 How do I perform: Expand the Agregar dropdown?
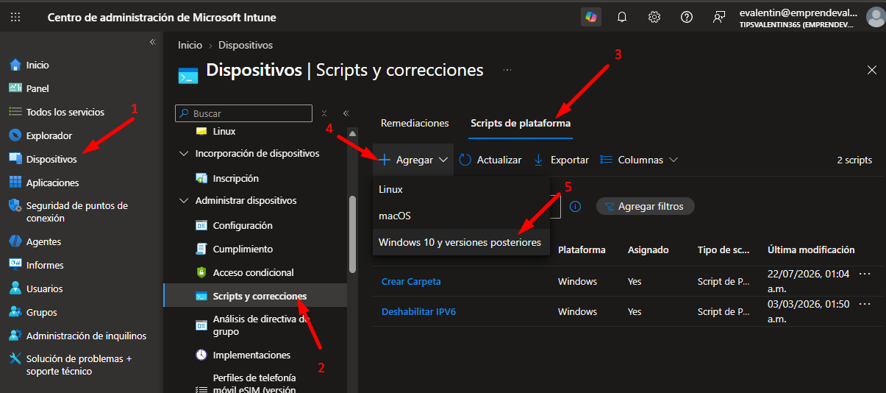(x=413, y=160)
